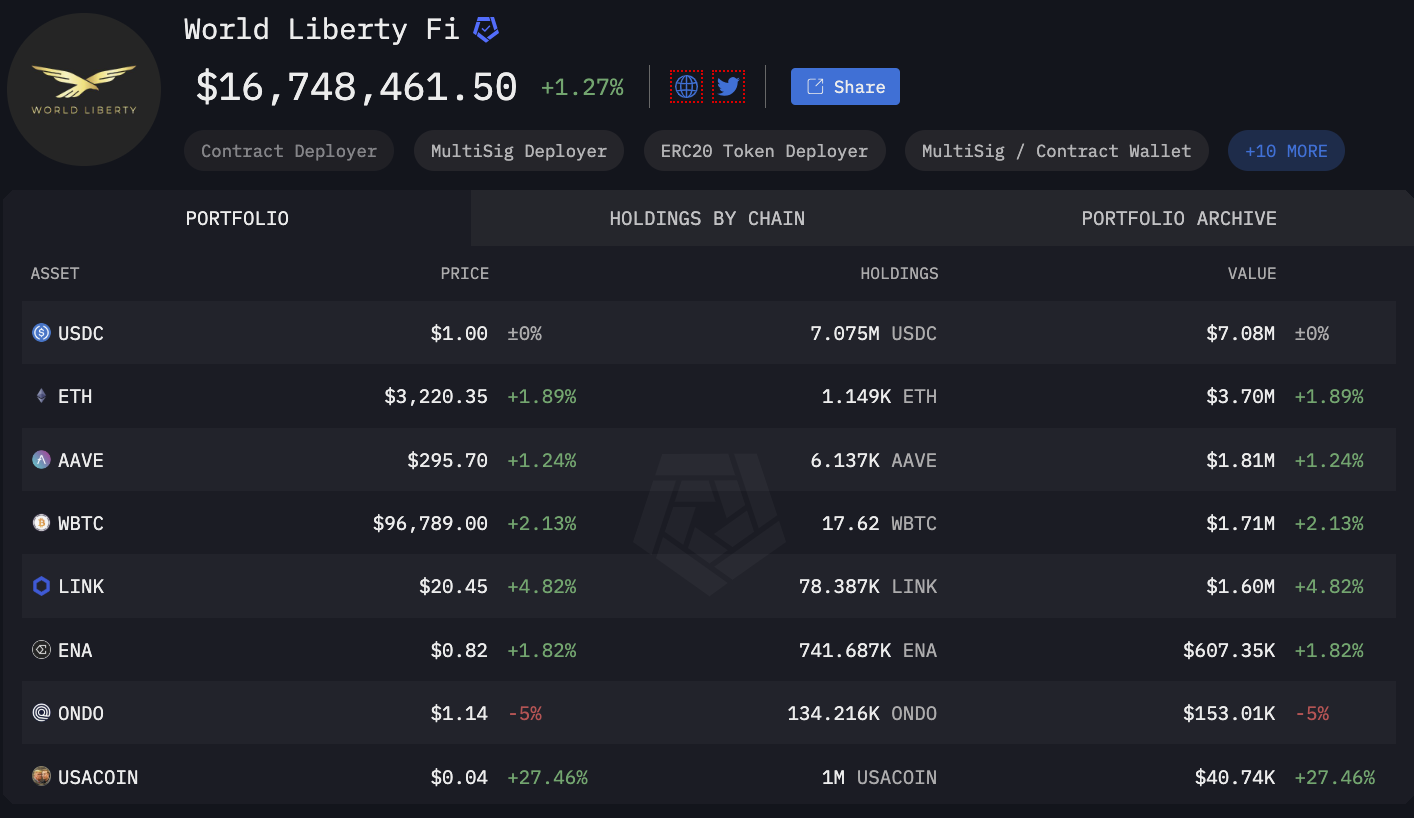Click the WBTC token icon
1414x818 pixels.
click(41, 523)
